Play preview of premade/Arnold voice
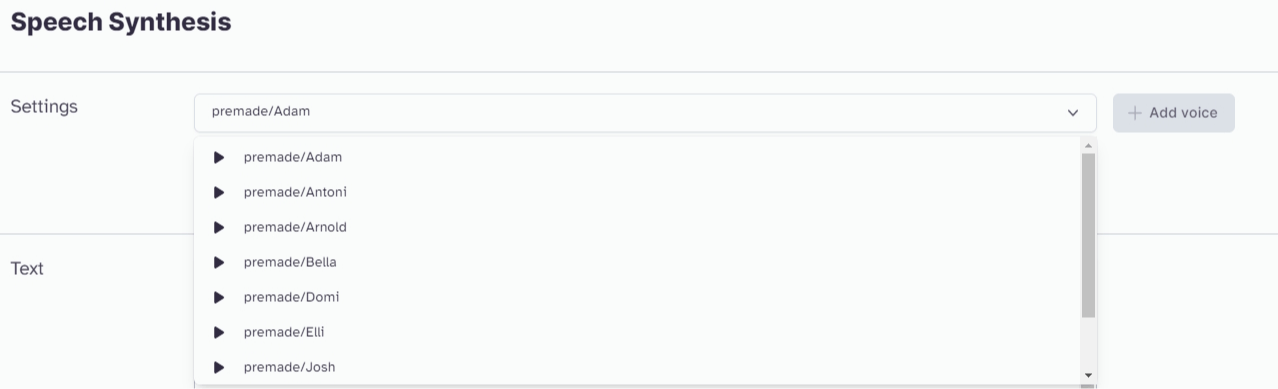The width and height of the screenshot is (1278, 389). click(219, 227)
